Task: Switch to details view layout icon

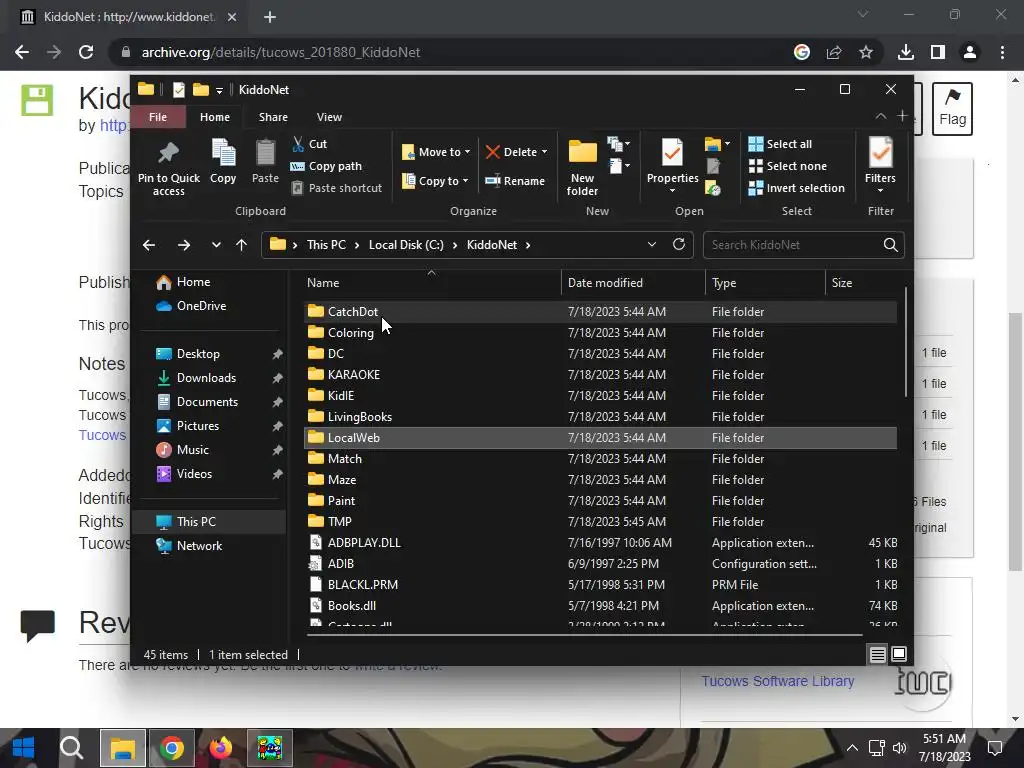Action: (877, 654)
